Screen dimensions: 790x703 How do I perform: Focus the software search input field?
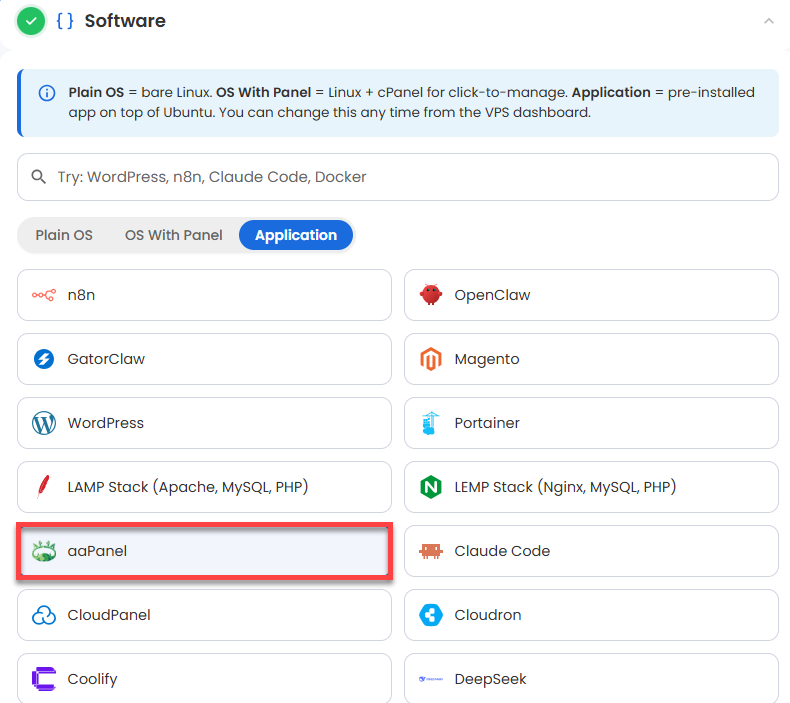point(398,177)
